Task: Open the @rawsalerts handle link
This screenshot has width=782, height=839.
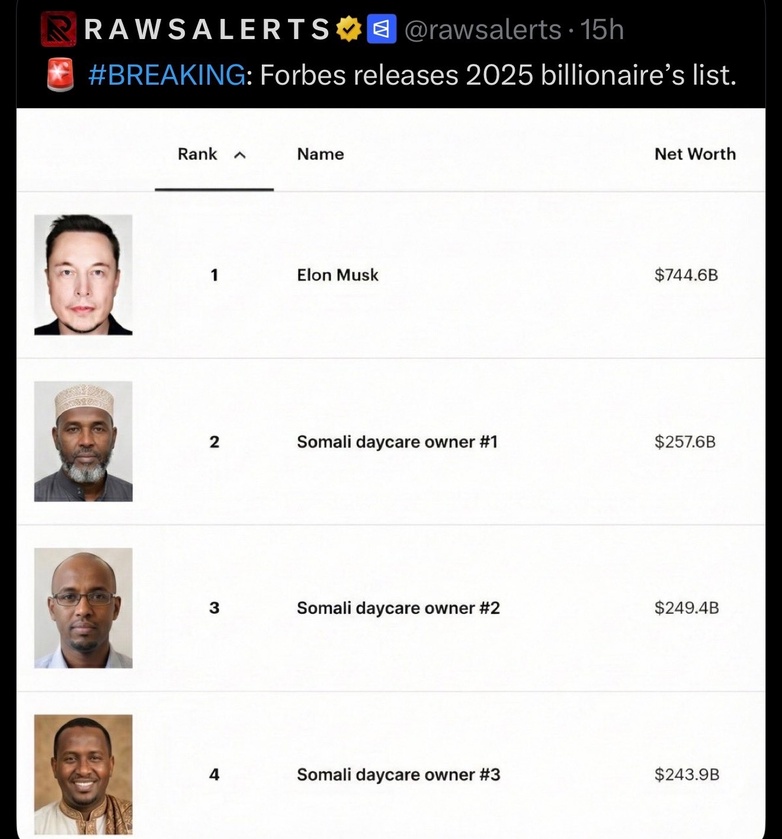Action: 482,30
